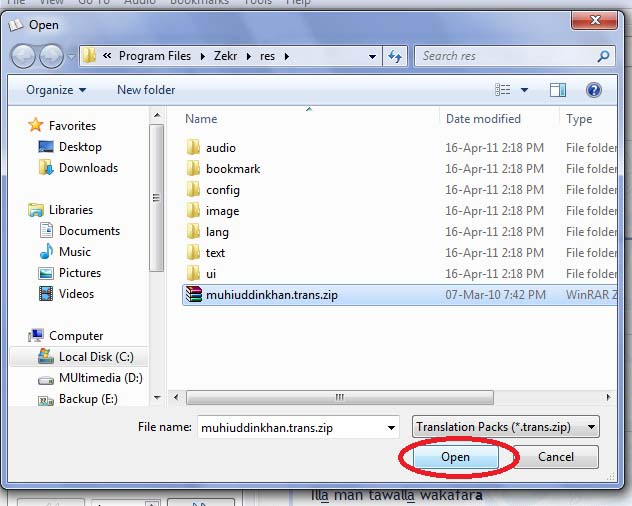Screen dimensions: 632x506
Task: Select the res breadcrumb segment
Action: coord(267,56)
